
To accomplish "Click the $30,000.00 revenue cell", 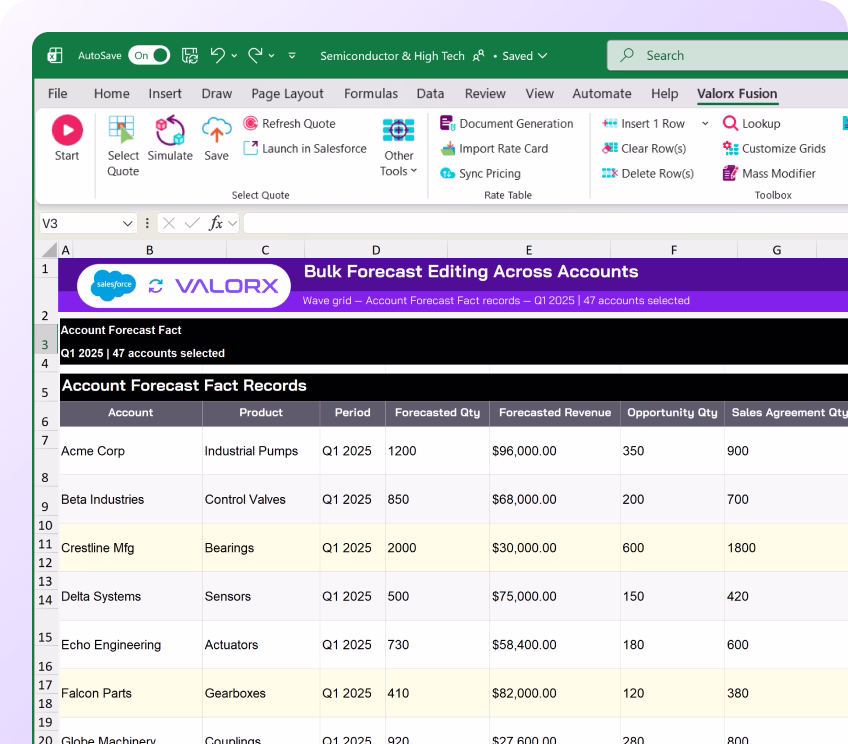I will 555,548.
